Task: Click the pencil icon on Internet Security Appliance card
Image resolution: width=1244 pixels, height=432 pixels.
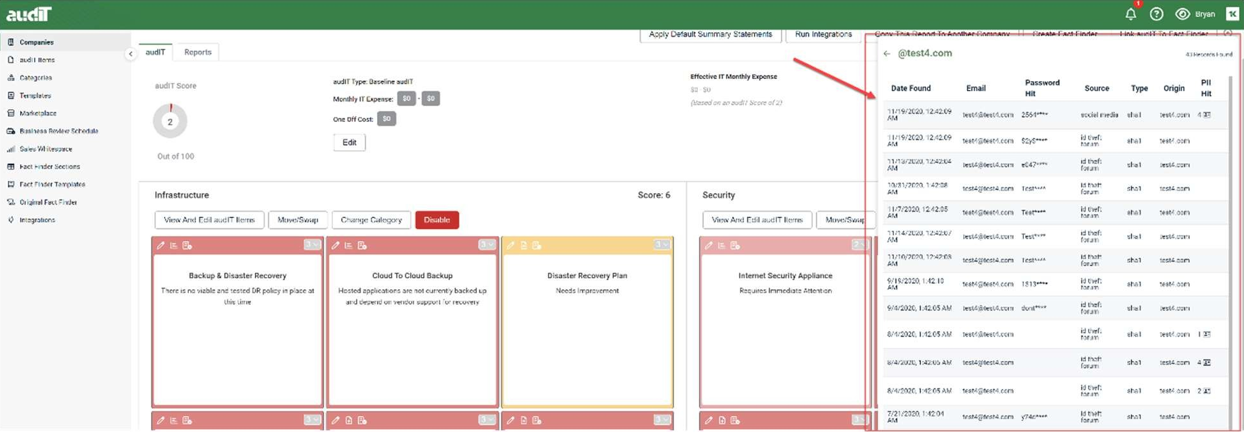Action: coord(709,245)
